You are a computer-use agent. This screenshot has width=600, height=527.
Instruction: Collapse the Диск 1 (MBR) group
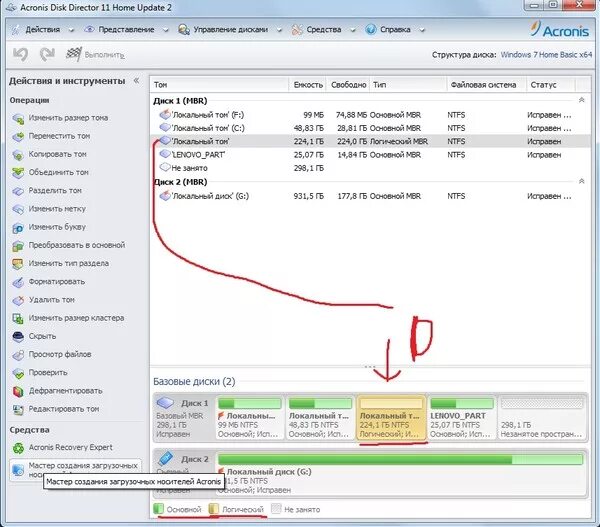pyautogui.click(x=582, y=100)
